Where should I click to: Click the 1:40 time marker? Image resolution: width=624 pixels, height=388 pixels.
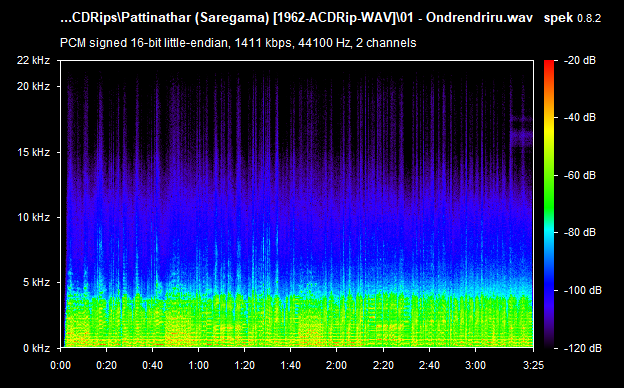[x=291, y=365]
